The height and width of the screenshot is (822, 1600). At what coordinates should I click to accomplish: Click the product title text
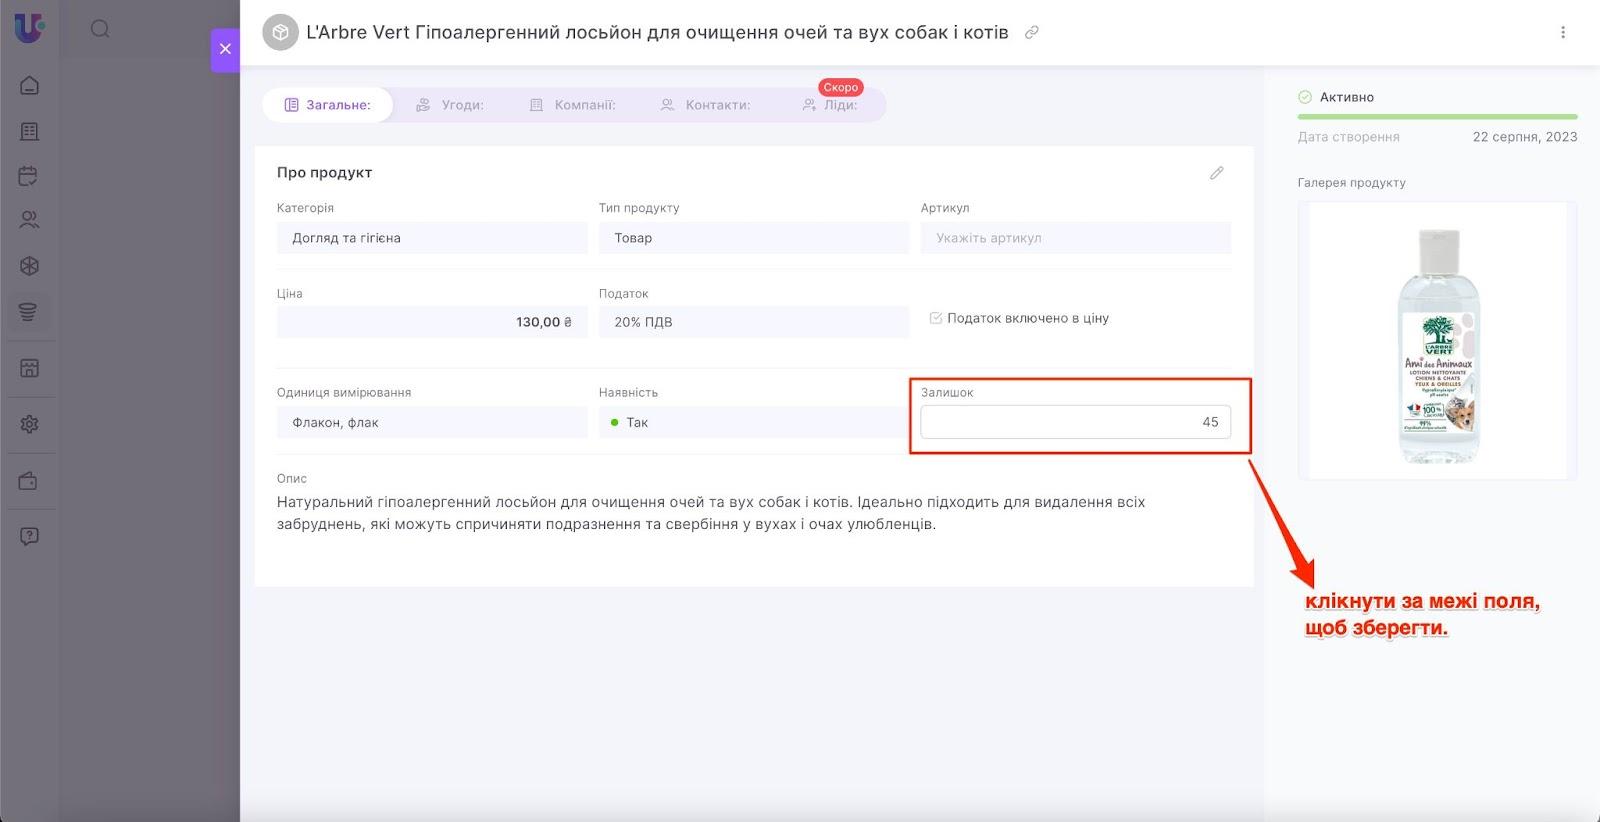(657, 32)
